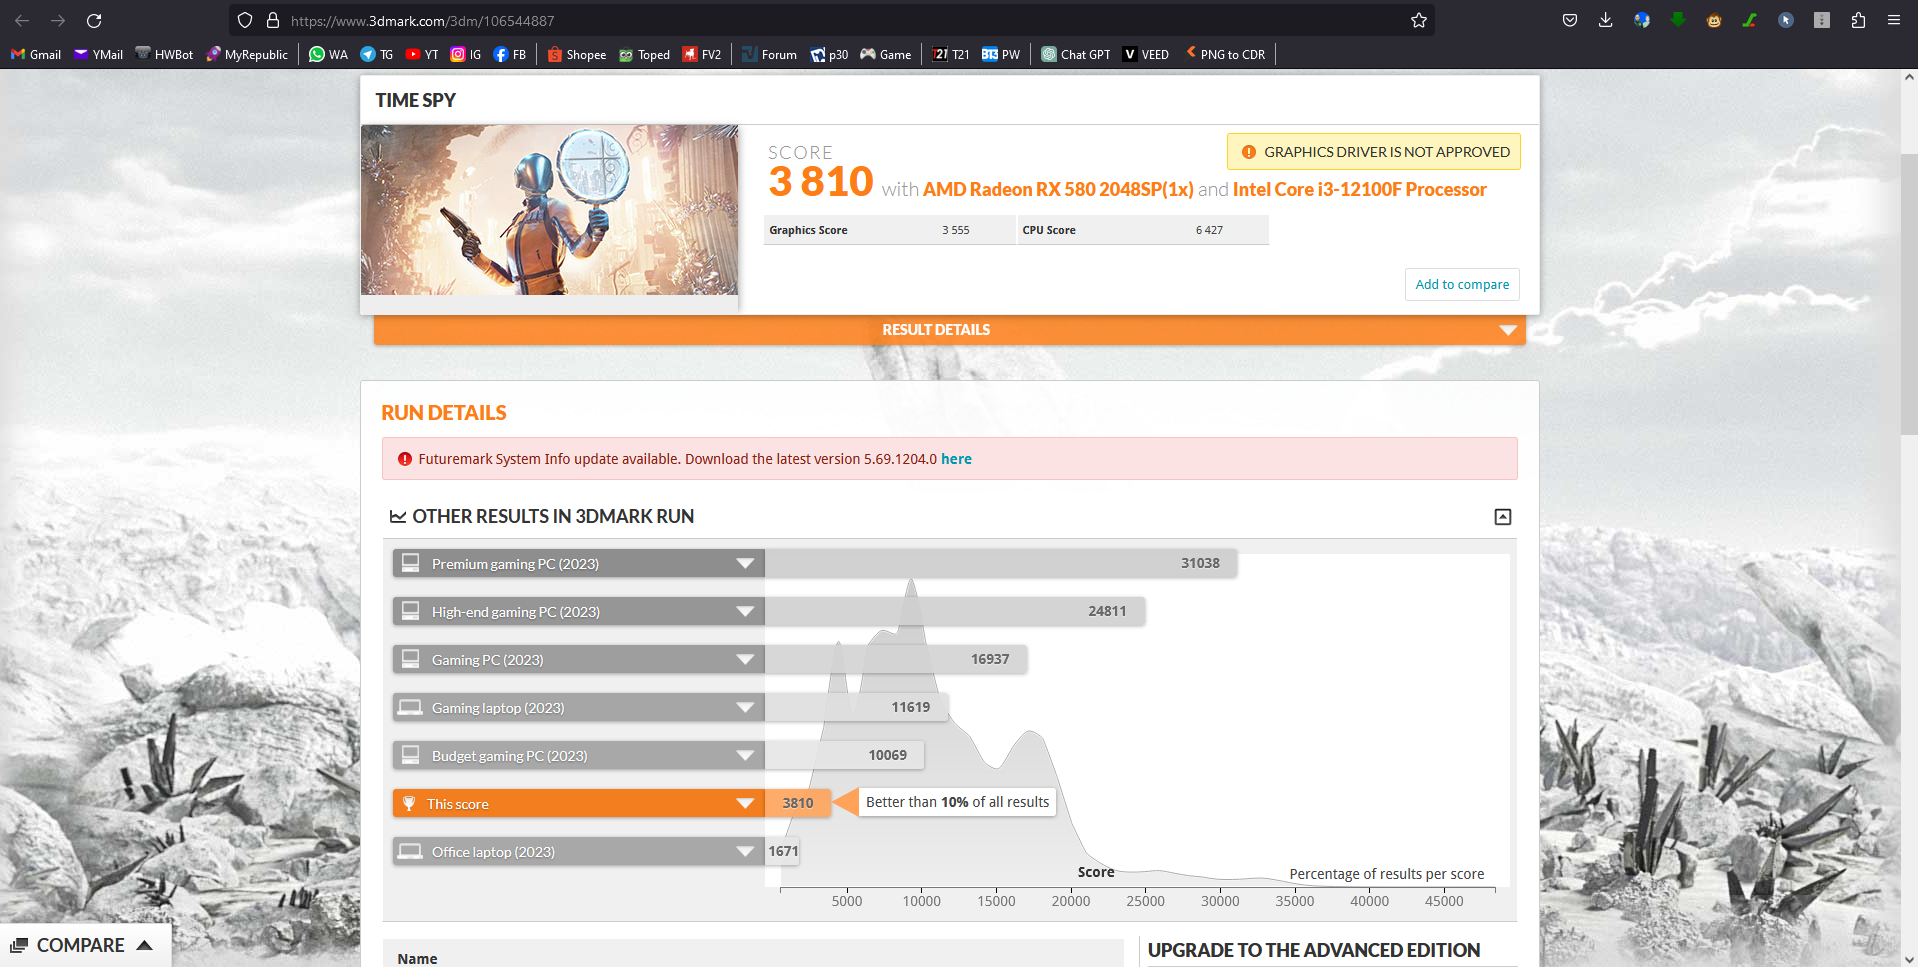Open the Shopee bookmark

coord(577,54)
